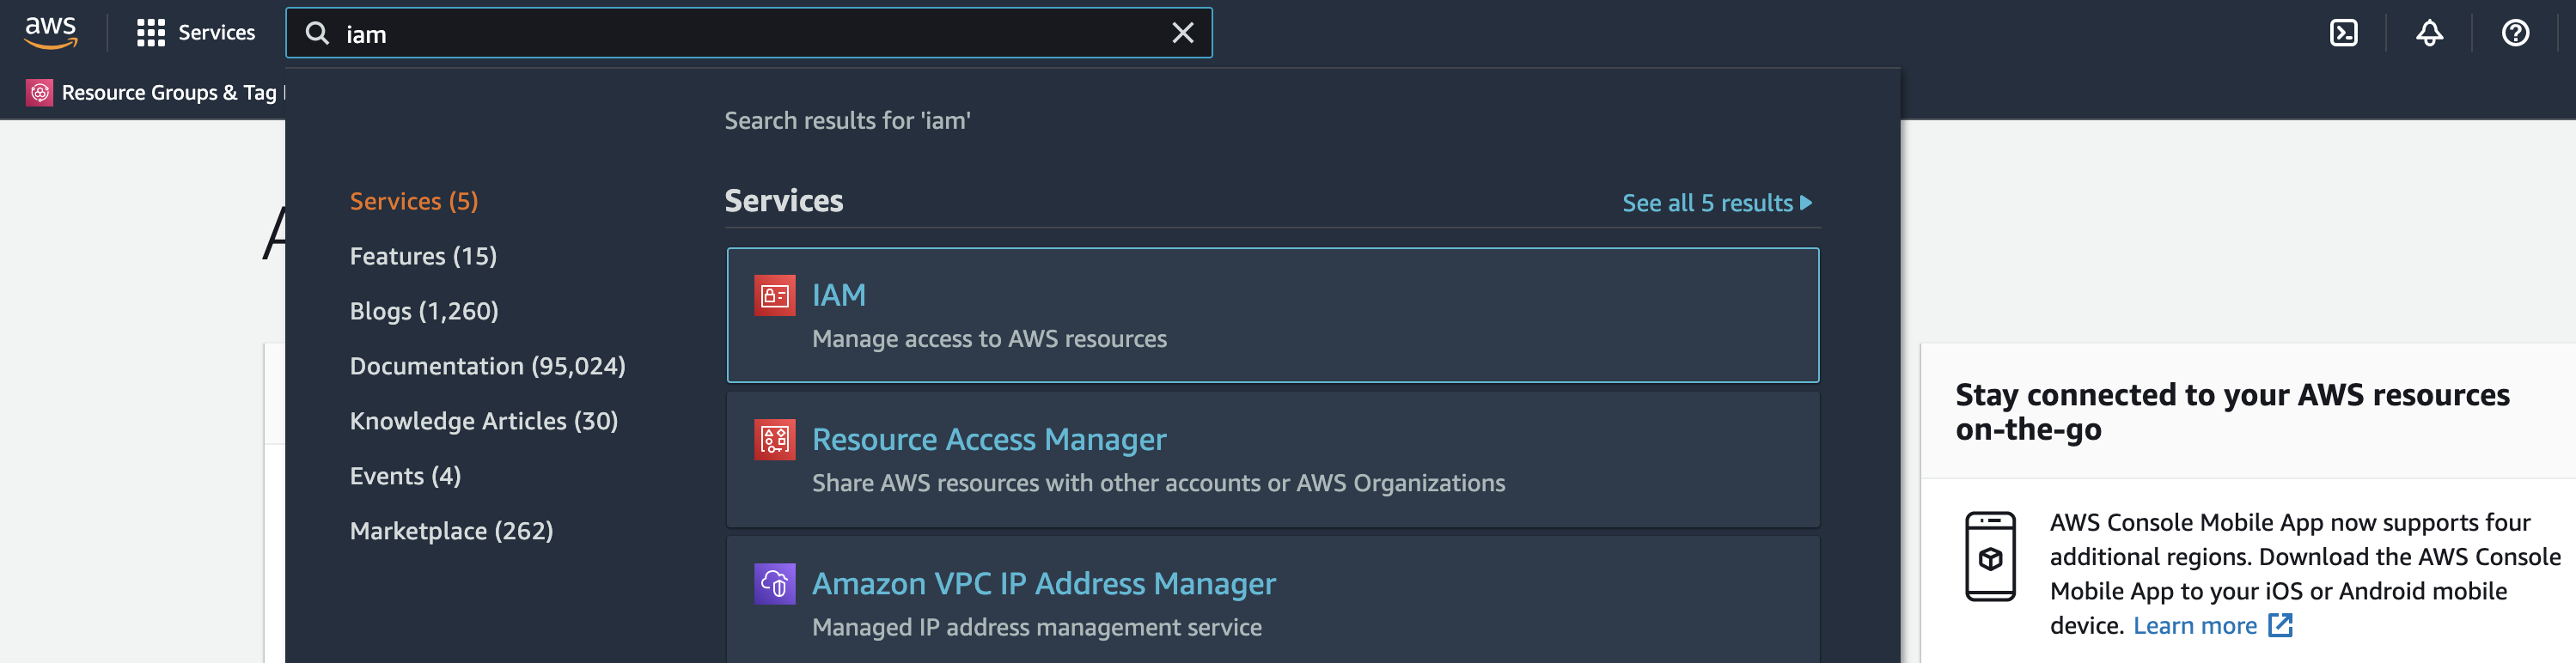Screen dimensions: 2576x663
Task: Click into the search box containing iam
Action: pos(748,33)
